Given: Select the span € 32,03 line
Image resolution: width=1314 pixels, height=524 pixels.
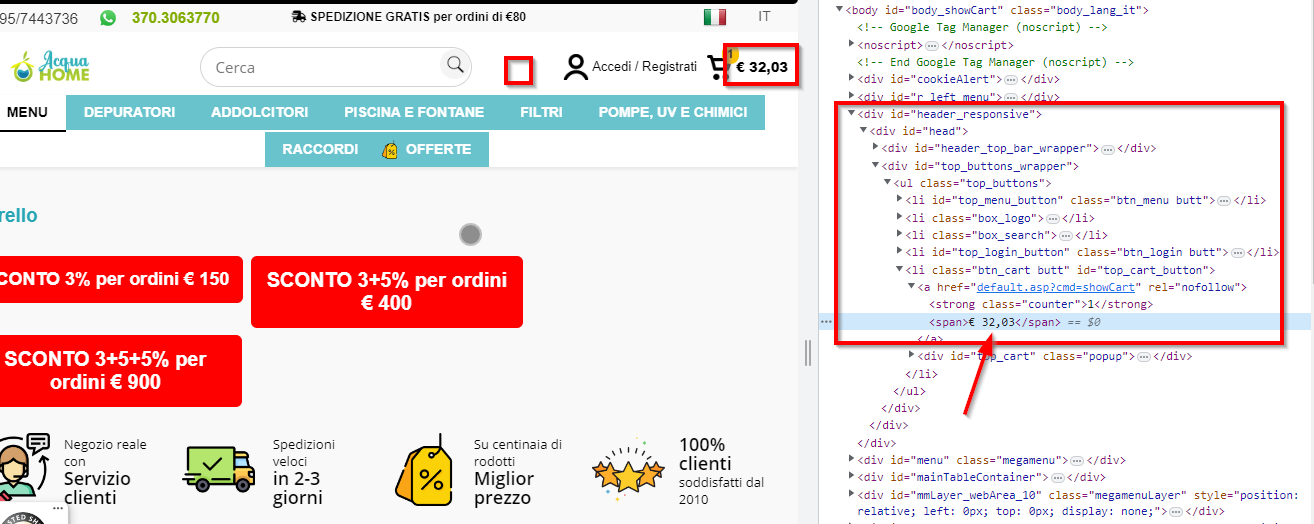Looking at the screenshot, I should click(x=1065, y=322).
